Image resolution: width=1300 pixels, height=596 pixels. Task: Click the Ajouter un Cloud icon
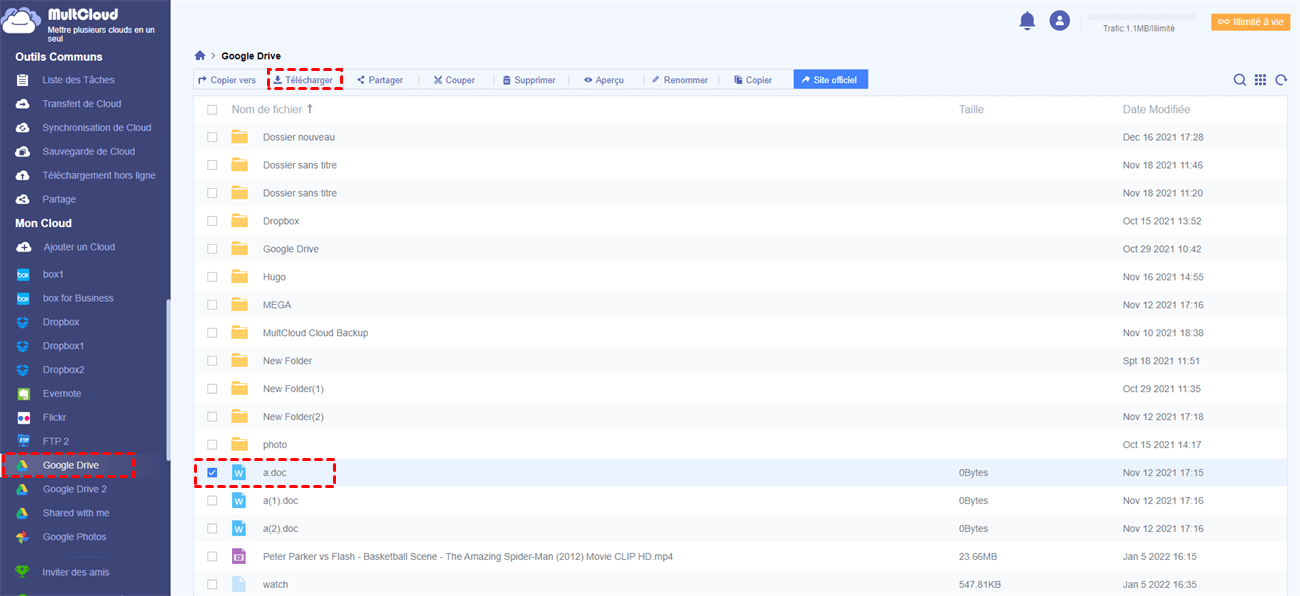point(23,247)
